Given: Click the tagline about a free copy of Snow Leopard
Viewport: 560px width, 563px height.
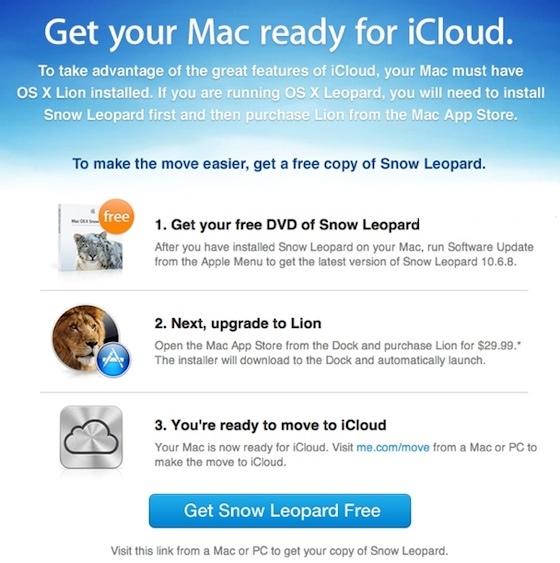Looking at the screenshot, I should pos(279,164).
